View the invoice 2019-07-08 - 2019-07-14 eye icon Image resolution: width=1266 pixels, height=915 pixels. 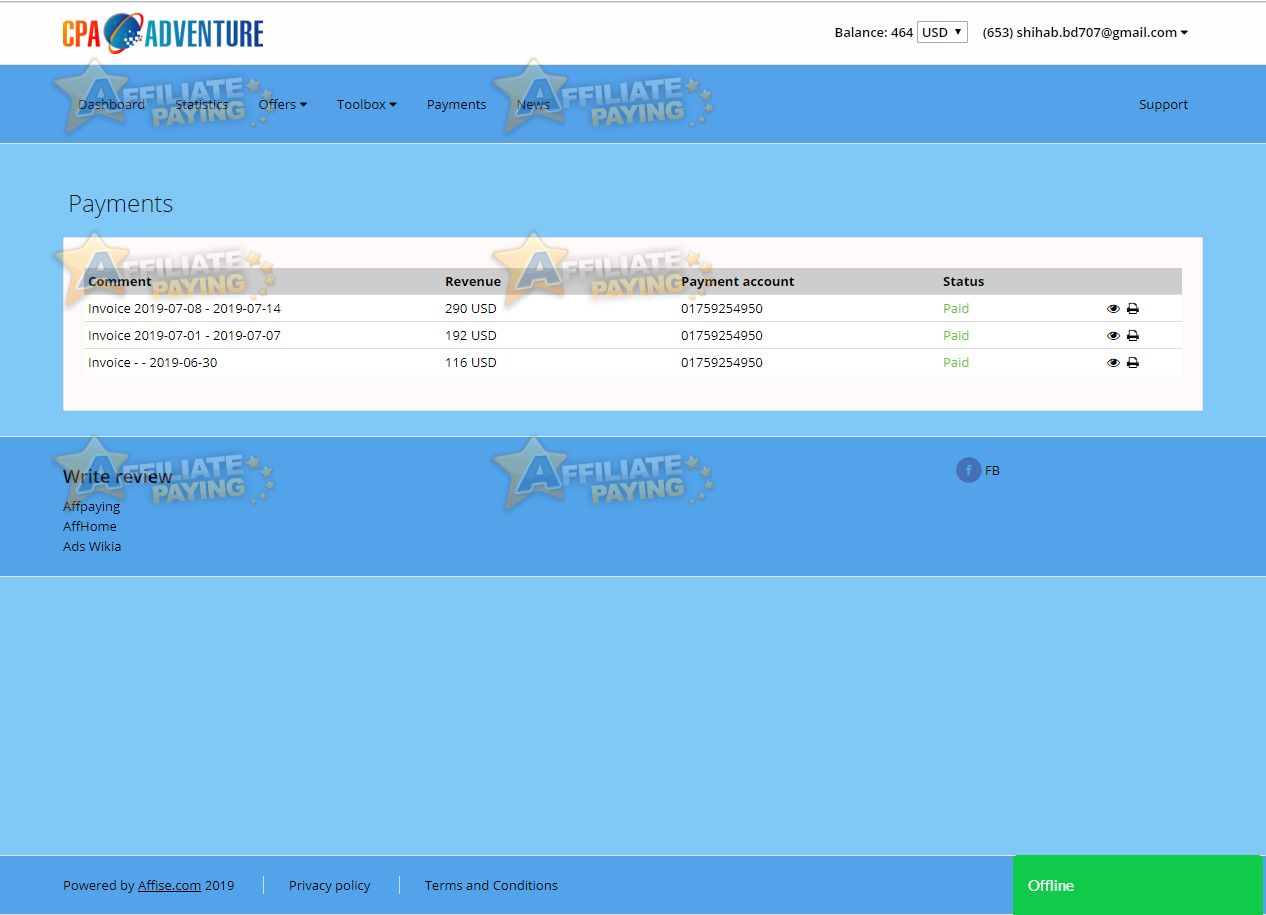(1113, 309)
